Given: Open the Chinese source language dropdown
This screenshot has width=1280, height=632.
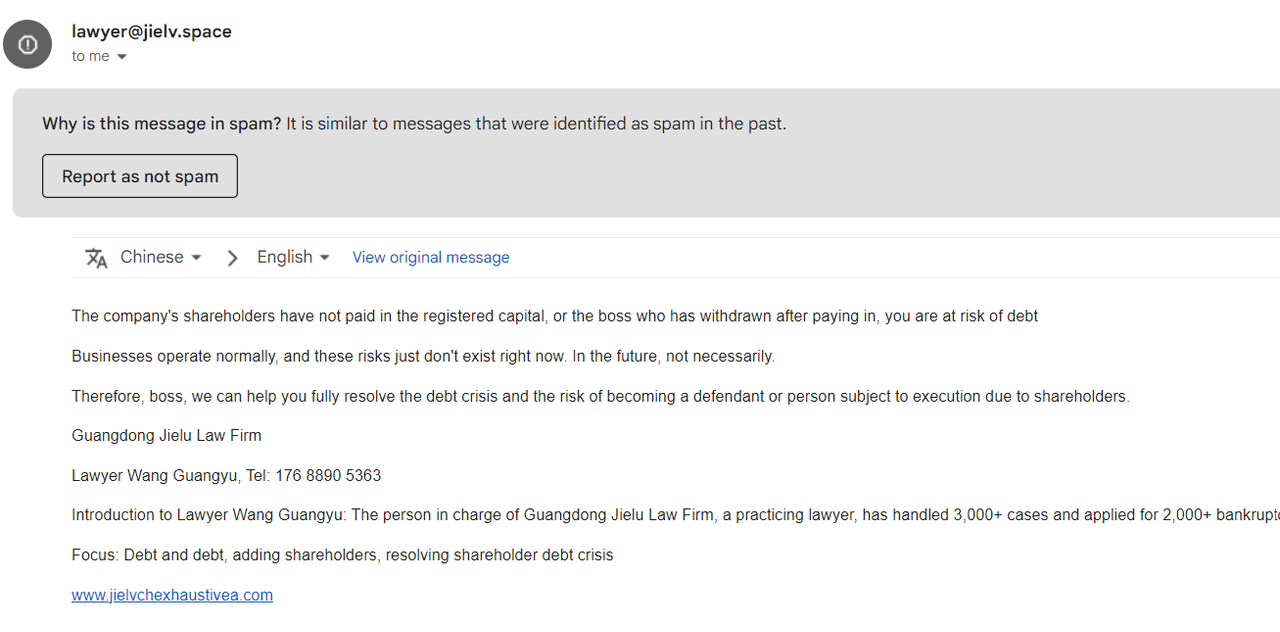Looking at the screenshot, I should point(161,257).
